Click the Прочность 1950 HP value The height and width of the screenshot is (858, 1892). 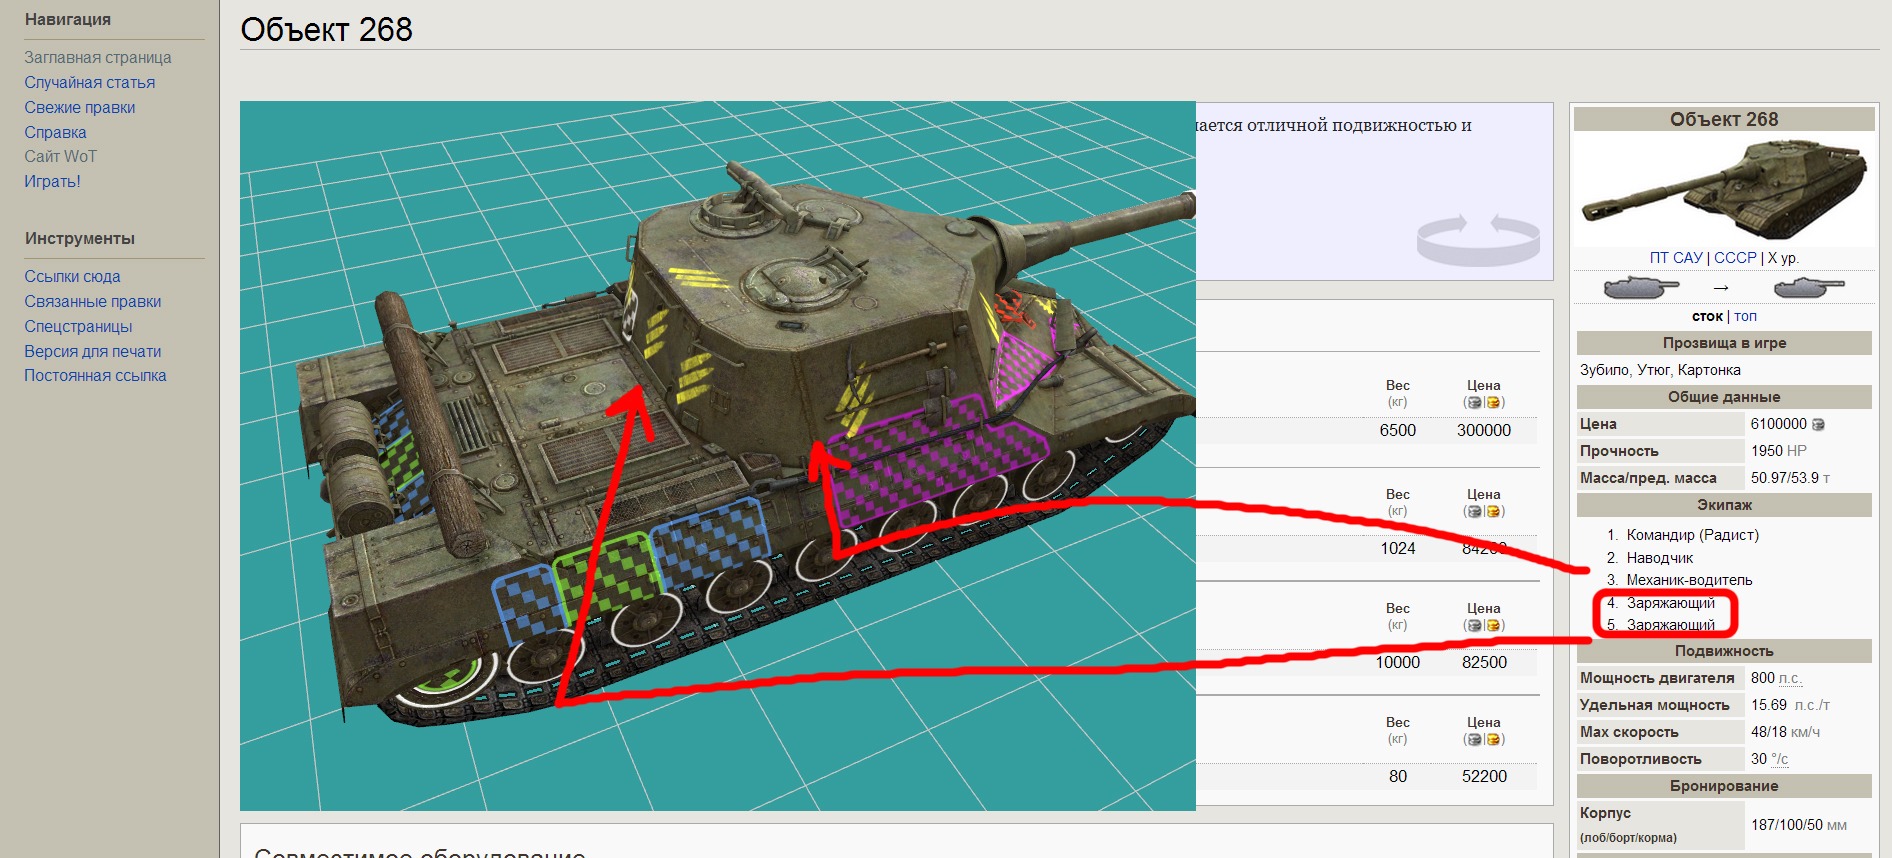tap(1778, 451)
